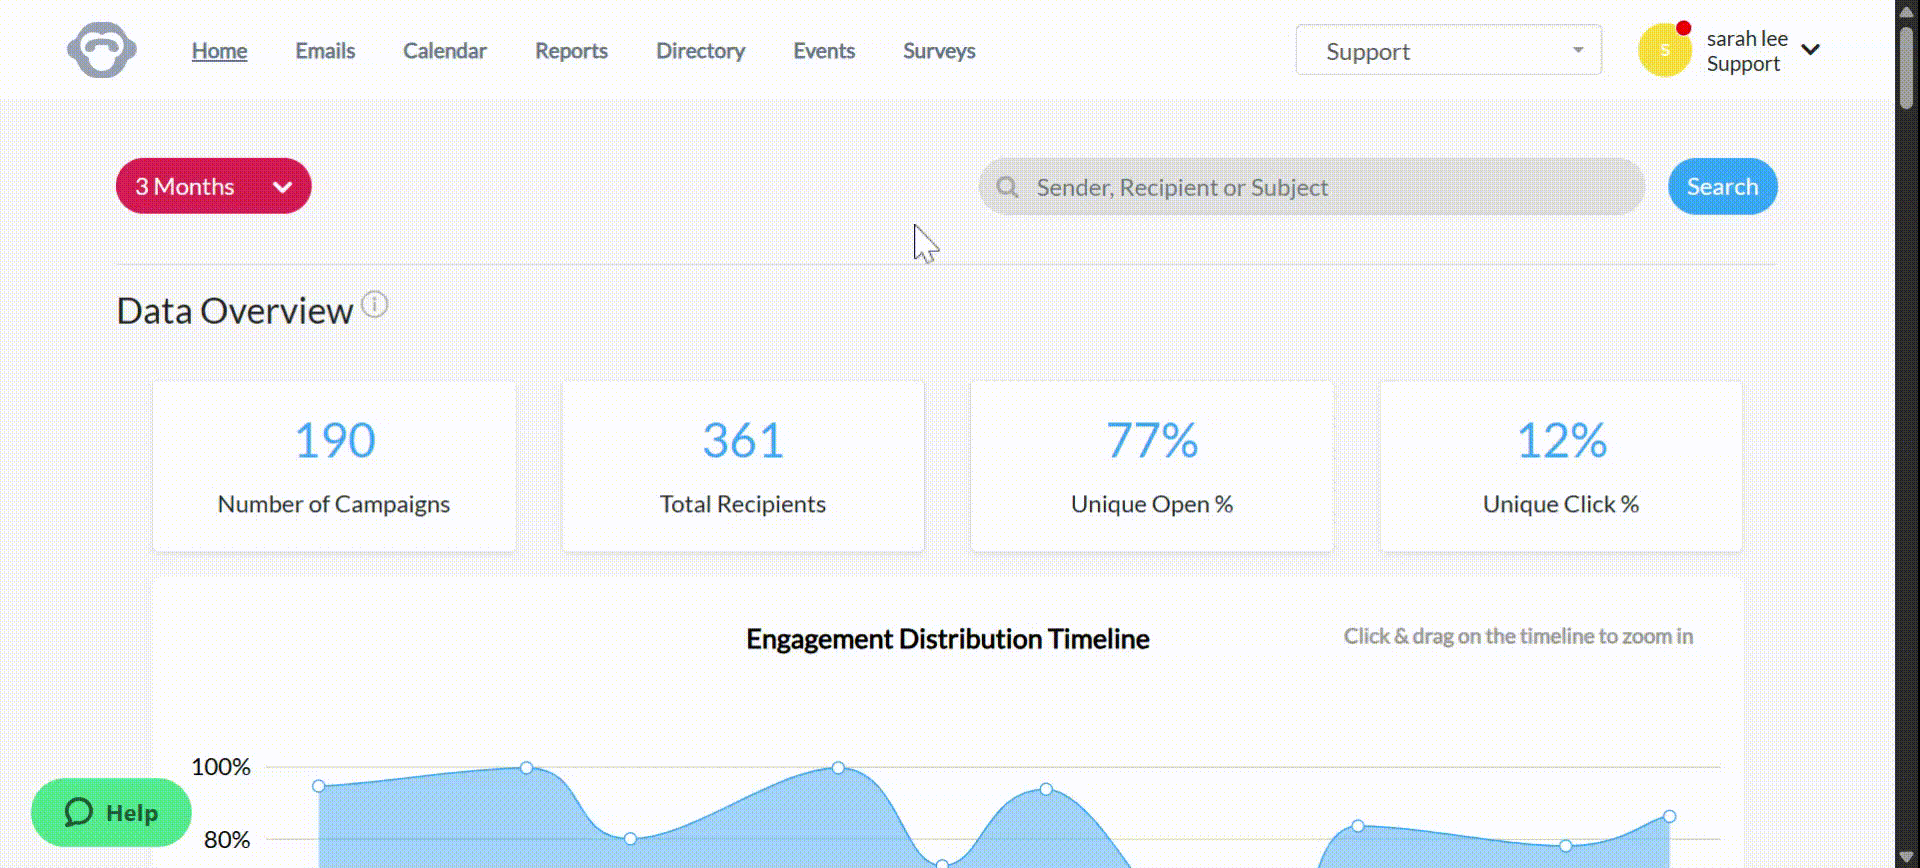Open the Data Overview info icon
Viewport: 1920px width, 868px height.
(x=375, y=304)
